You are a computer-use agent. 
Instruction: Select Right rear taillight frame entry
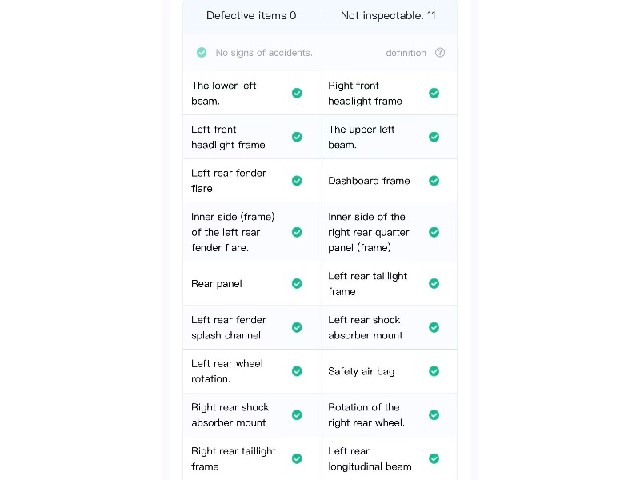pyautogui.click(x=252, y=459)
